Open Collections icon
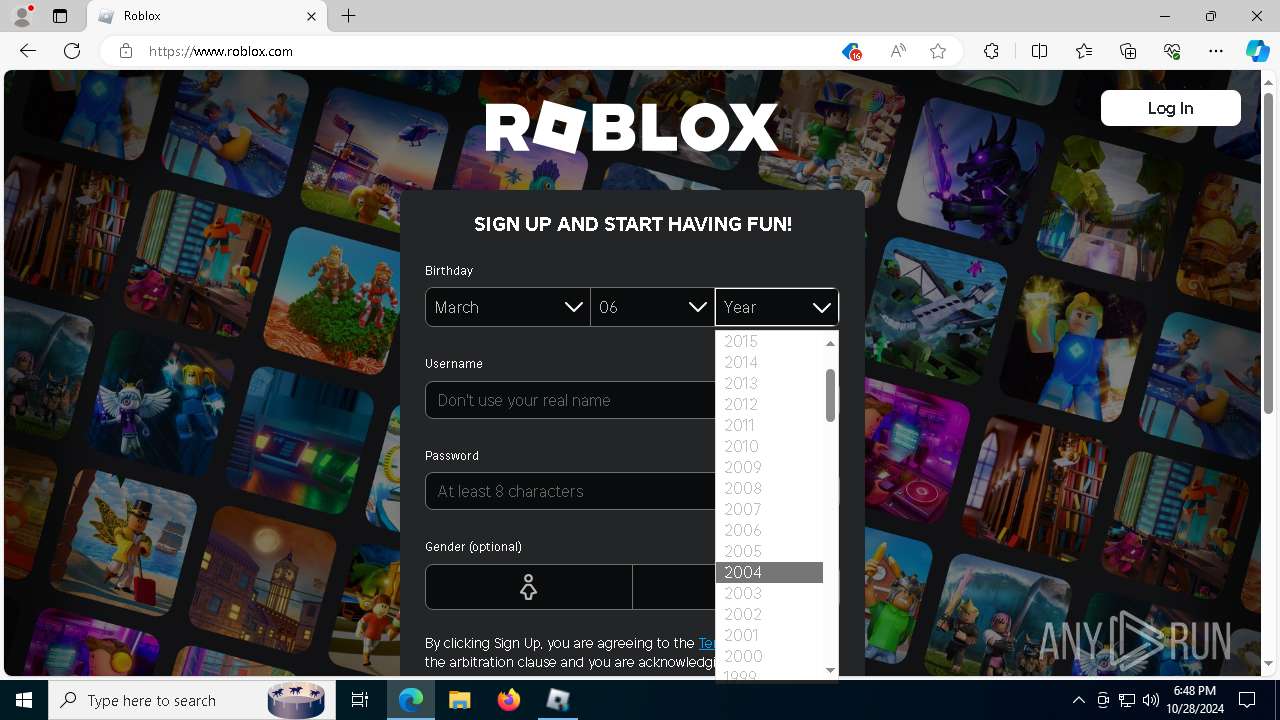 point(1128,51)
